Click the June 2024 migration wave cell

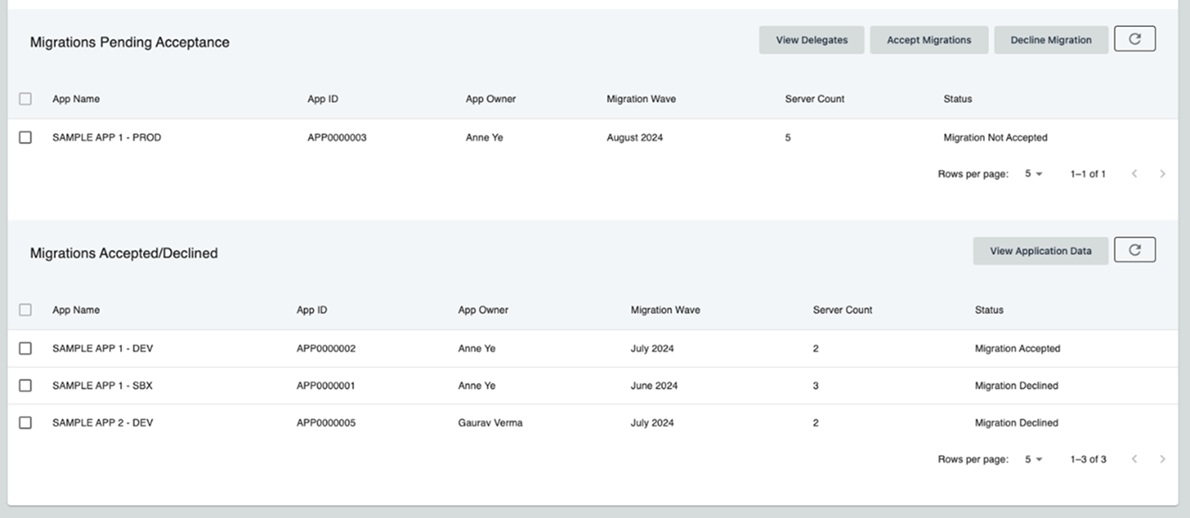[x=654, y=385]
